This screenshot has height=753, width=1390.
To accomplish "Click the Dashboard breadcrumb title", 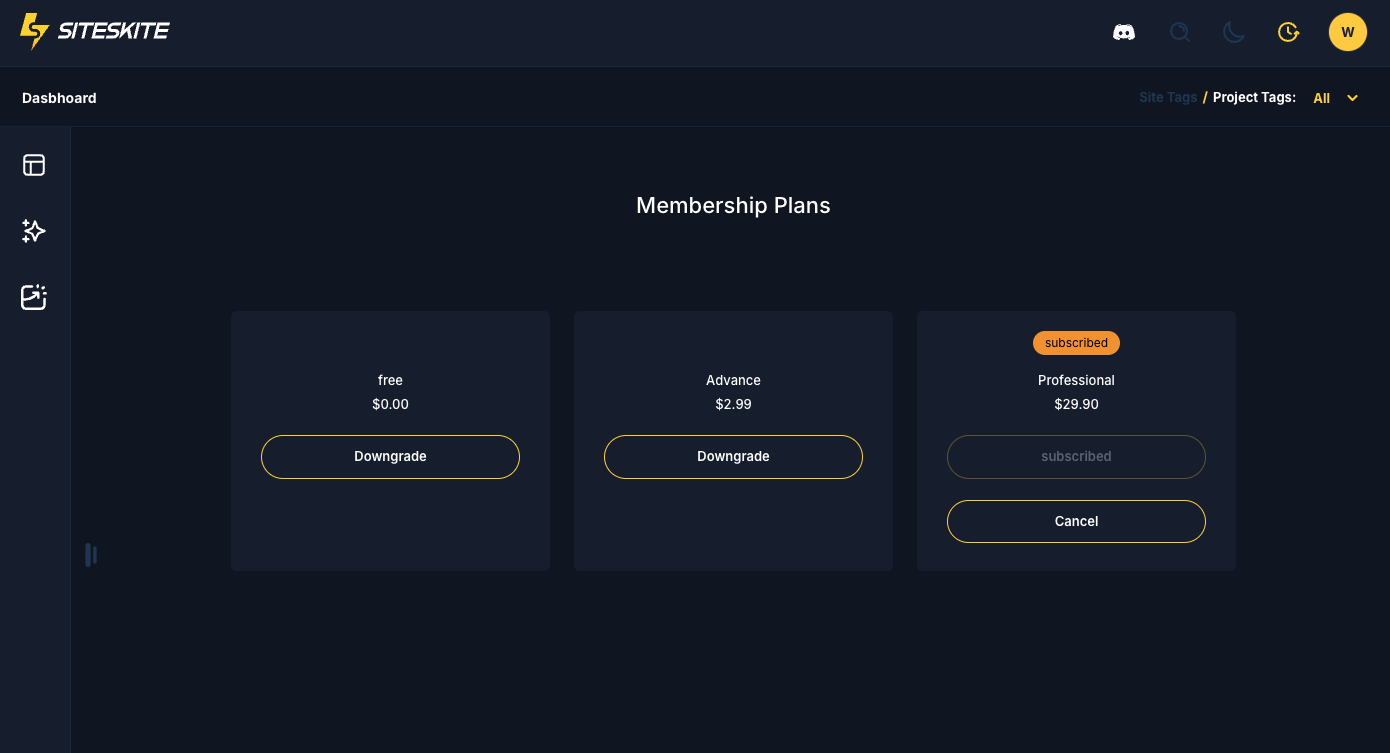I will pos(59,98).
